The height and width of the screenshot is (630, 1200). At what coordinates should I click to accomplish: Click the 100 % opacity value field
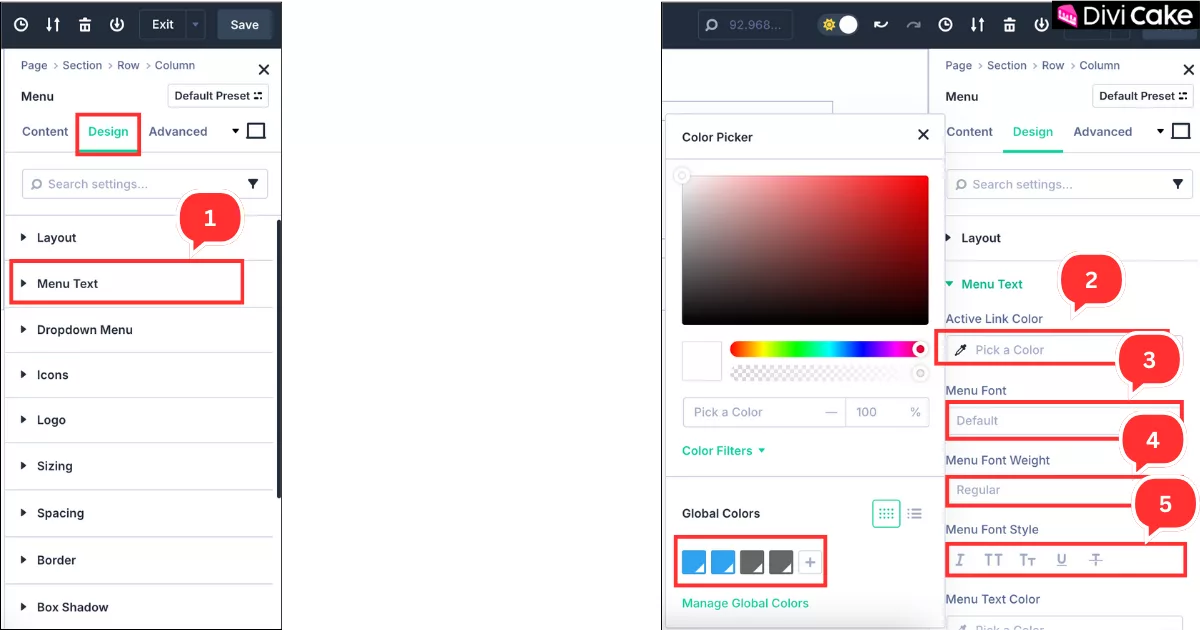tap(887, 412)
